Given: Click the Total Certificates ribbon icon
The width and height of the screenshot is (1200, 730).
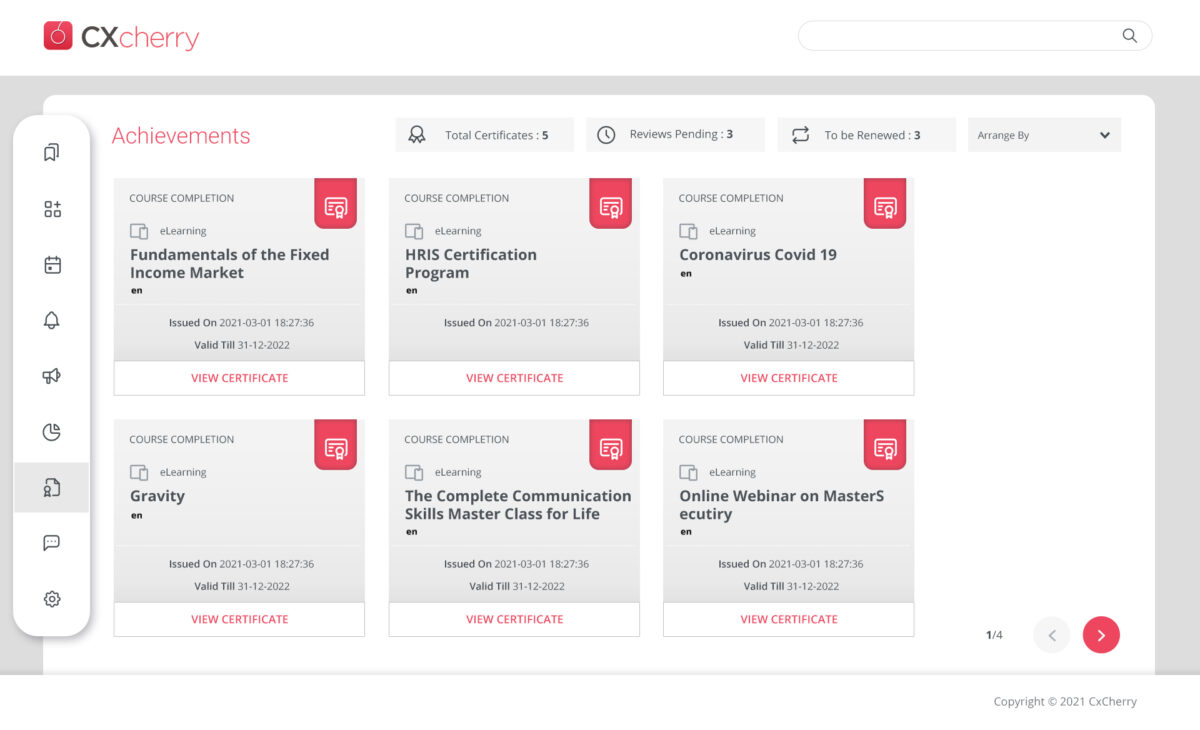Looking at the screenshot, I should 417,135.
